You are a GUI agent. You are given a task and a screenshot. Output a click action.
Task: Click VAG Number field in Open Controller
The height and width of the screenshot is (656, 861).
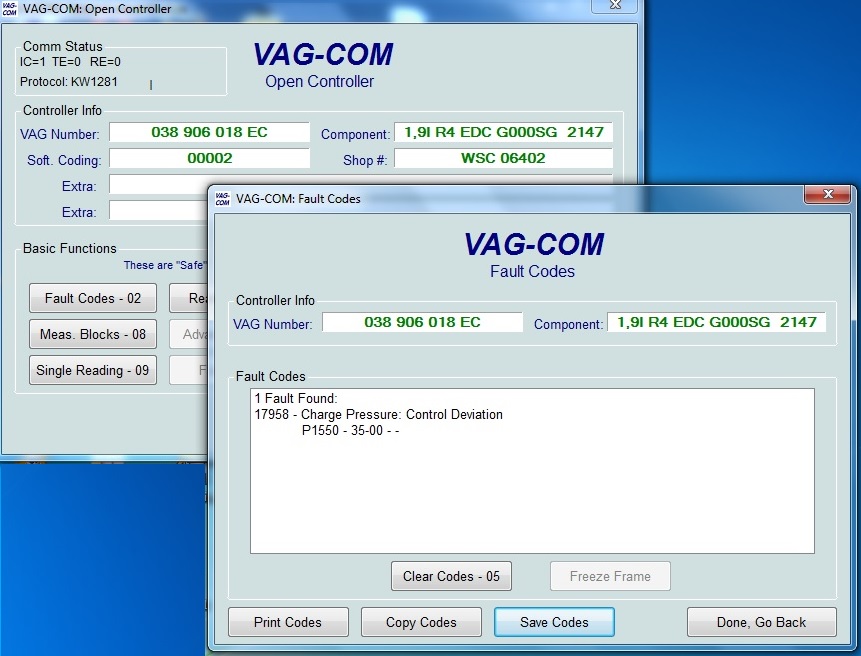[209, 132]
